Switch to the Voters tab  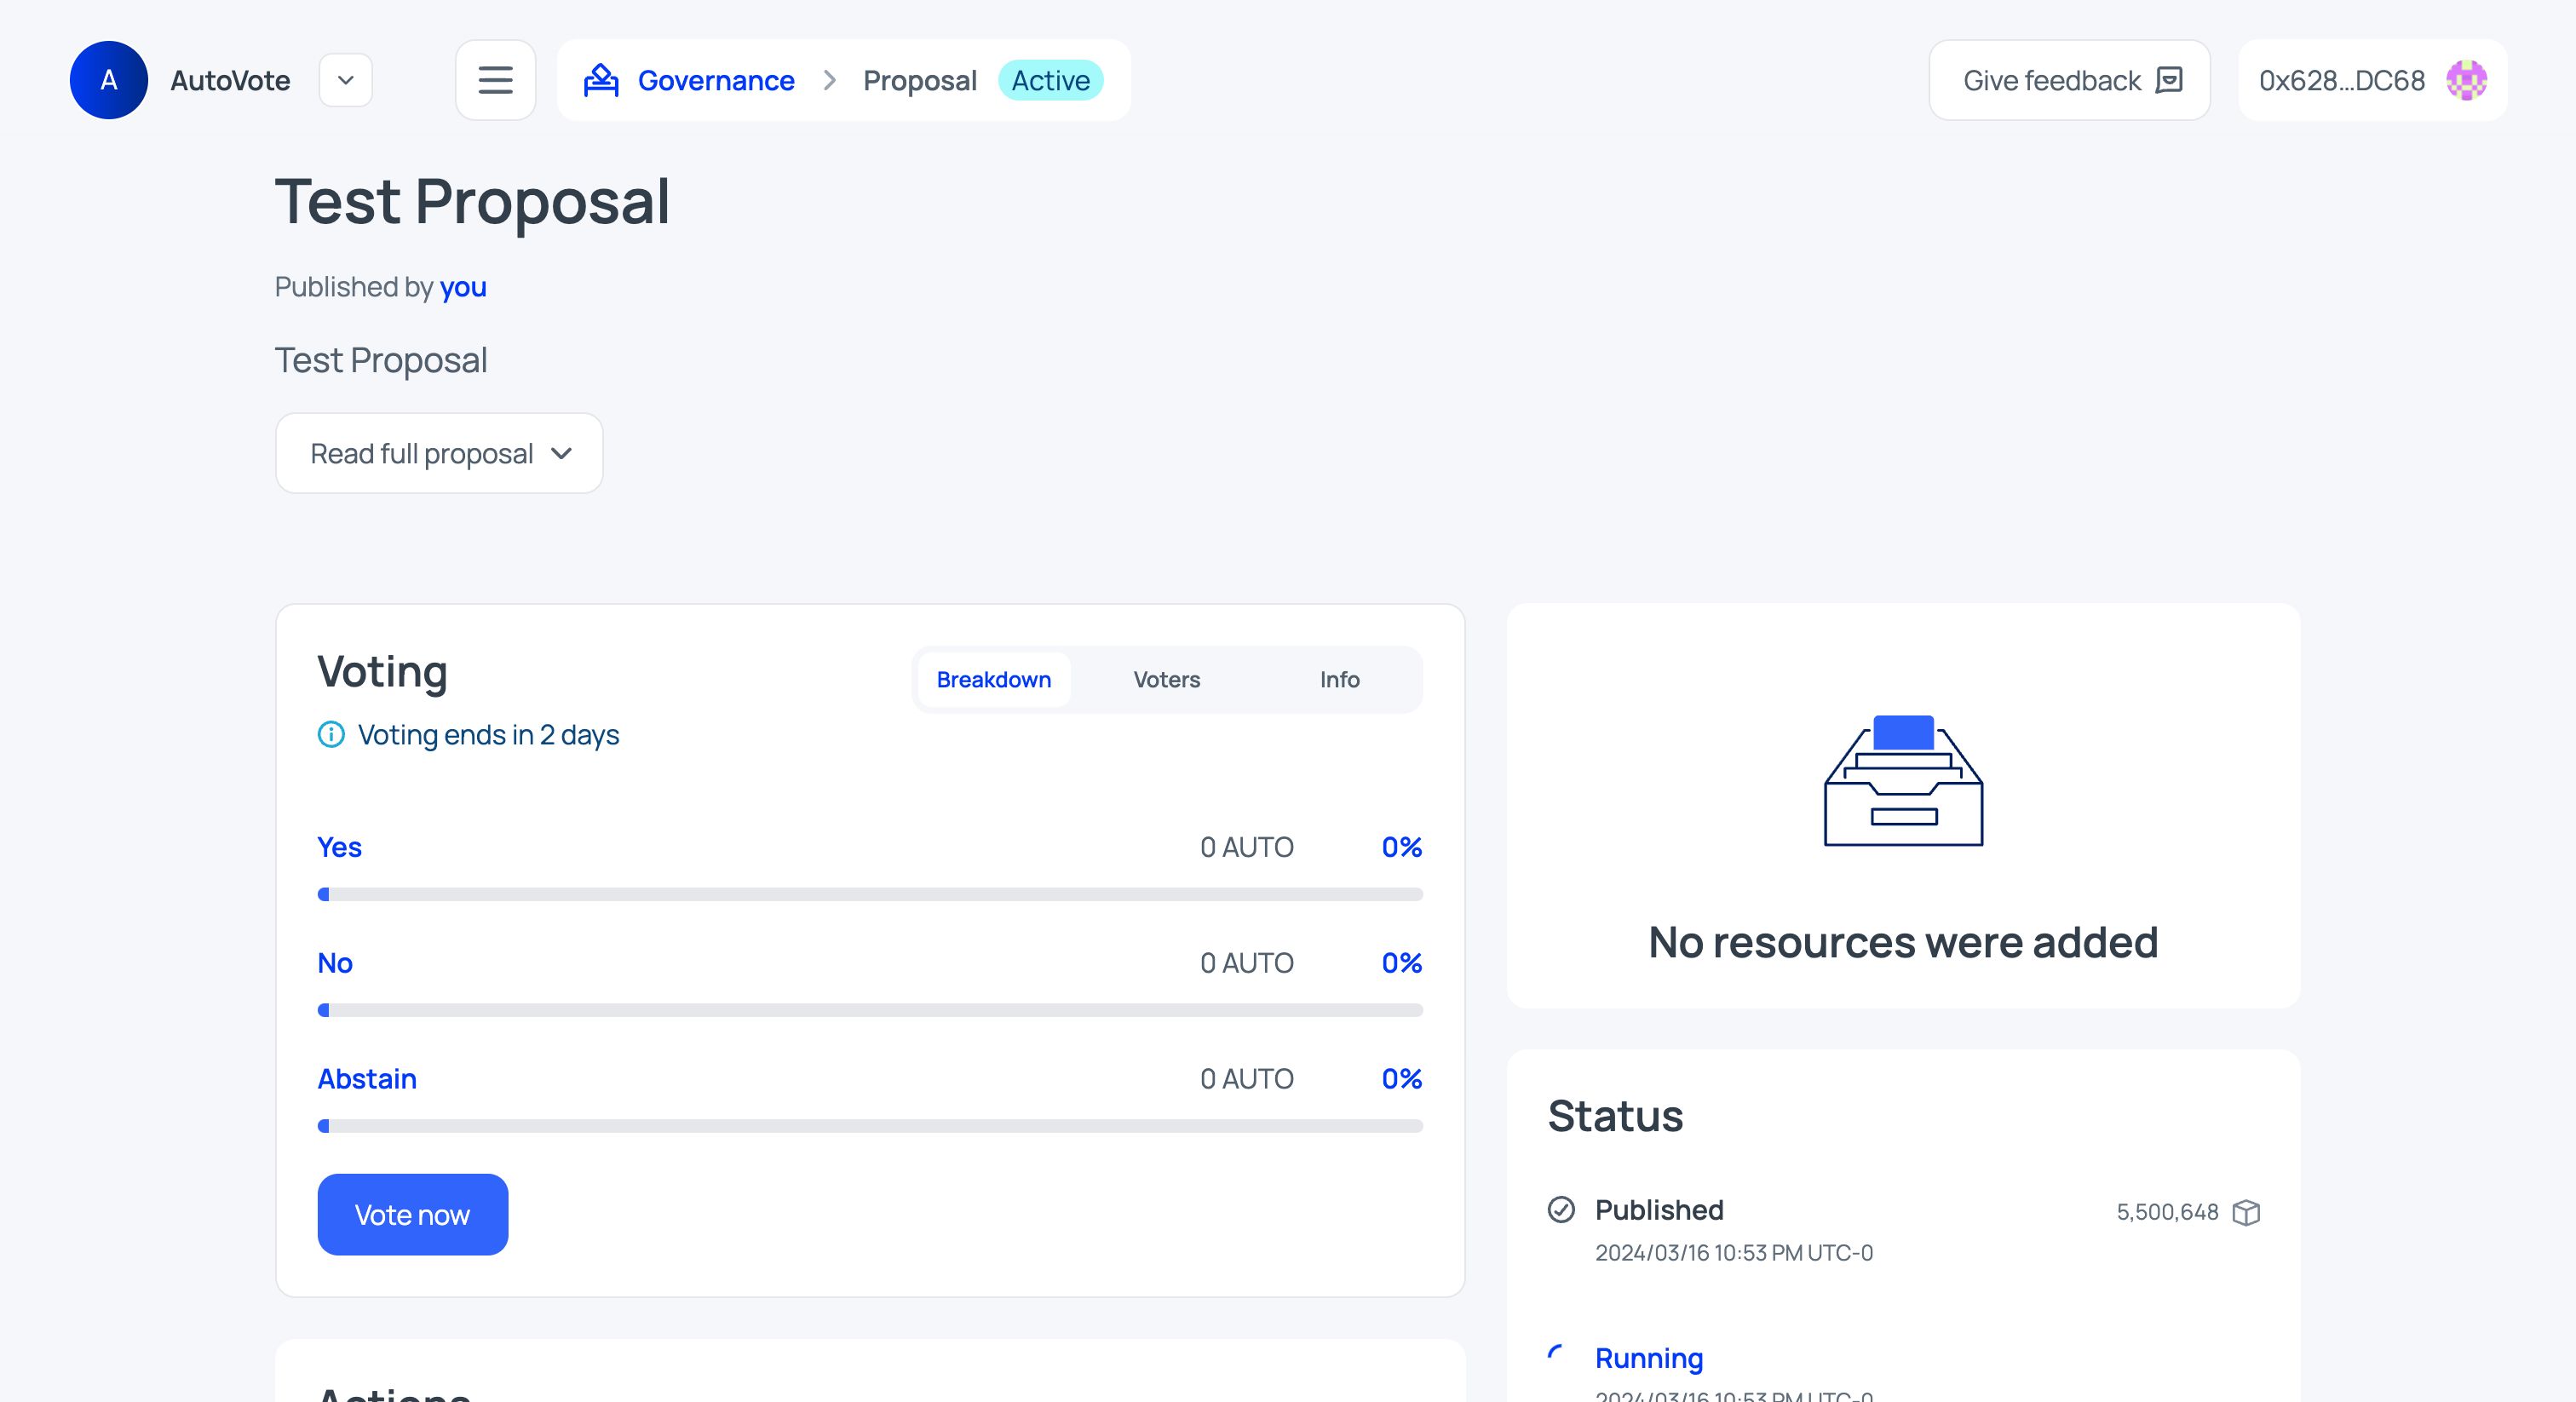1165,679
